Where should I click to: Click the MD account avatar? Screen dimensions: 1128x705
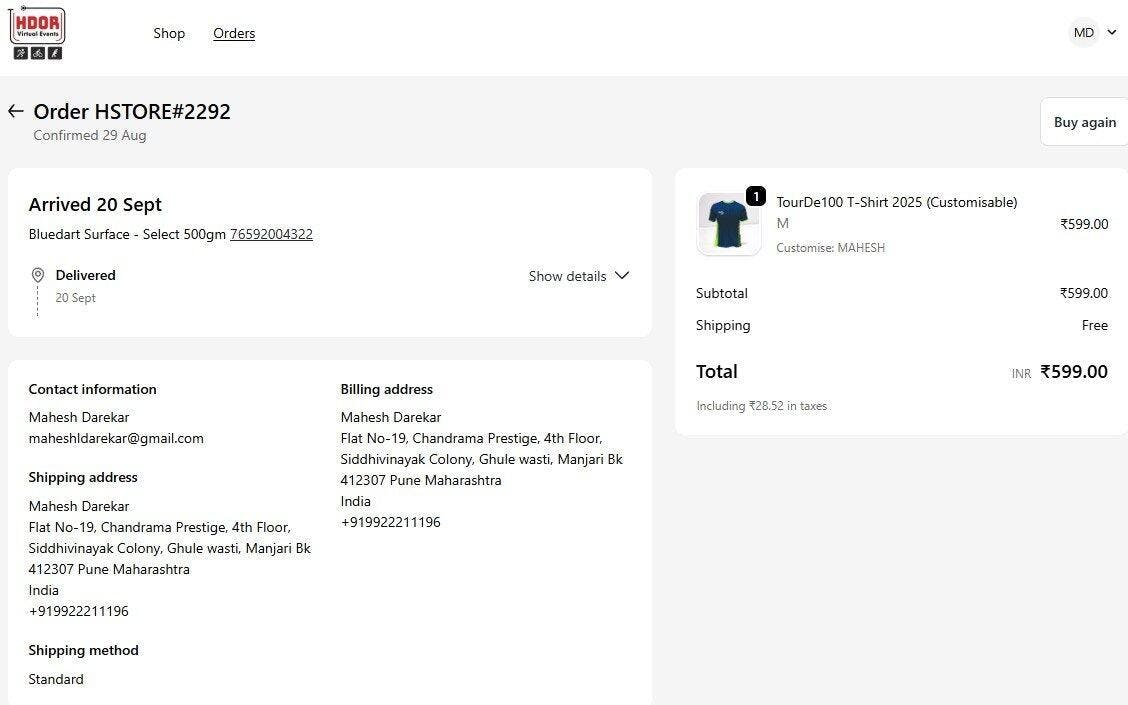pos(1084,33)
